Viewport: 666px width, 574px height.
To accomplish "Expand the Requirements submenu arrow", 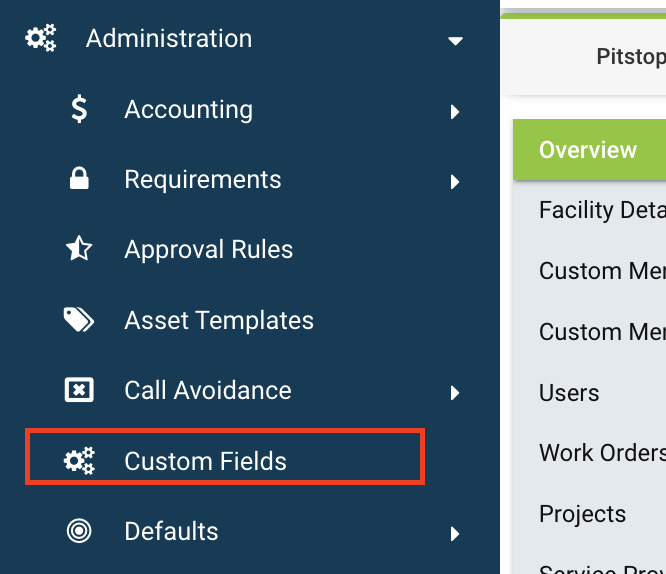I will point(455,182).
